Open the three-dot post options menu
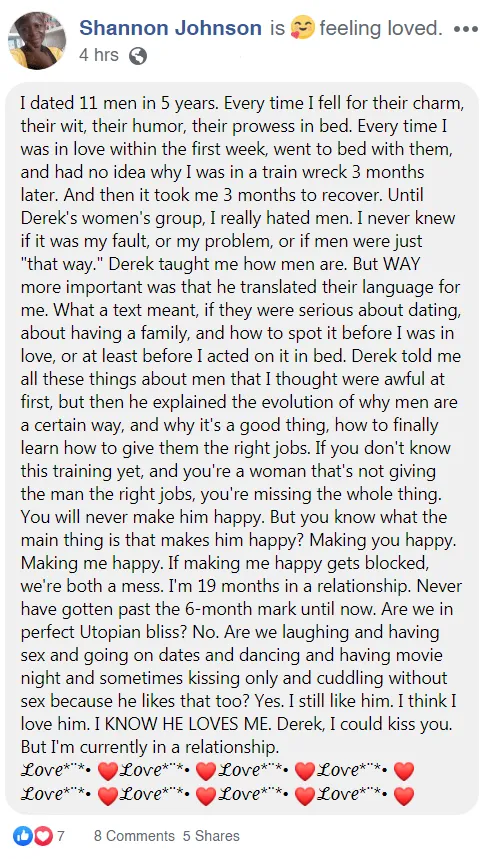494x859 pixels. coord(466,29)
